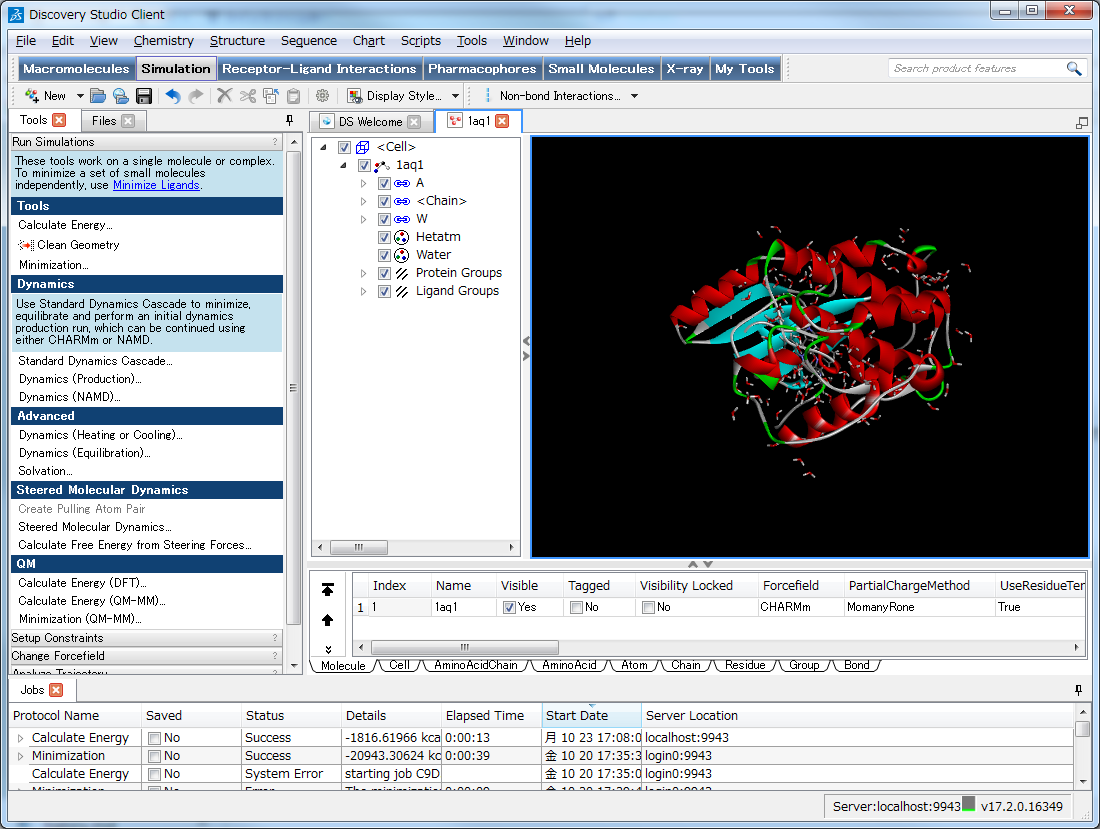The image size is (1100, 829).
Task: Expand the Protein Groups tree node
Action: (x=364, y=273)
